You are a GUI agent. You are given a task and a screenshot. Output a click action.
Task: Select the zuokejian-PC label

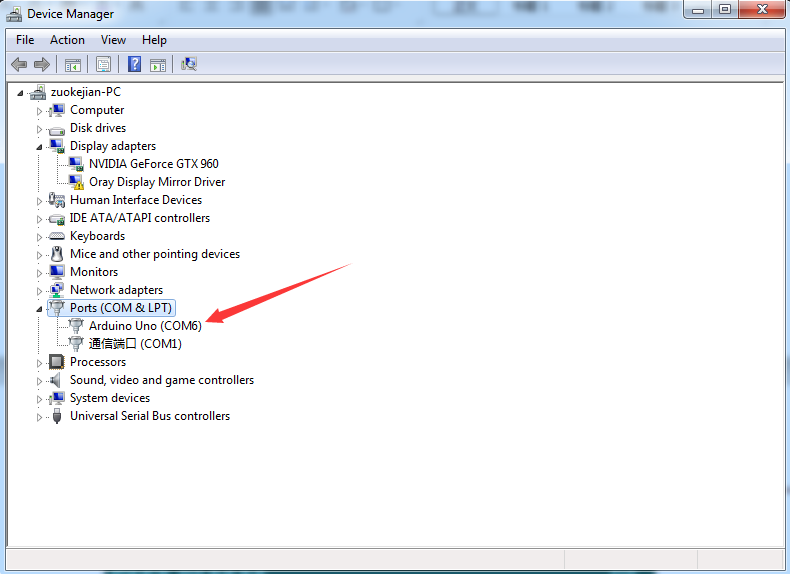(x=86, y=92)
